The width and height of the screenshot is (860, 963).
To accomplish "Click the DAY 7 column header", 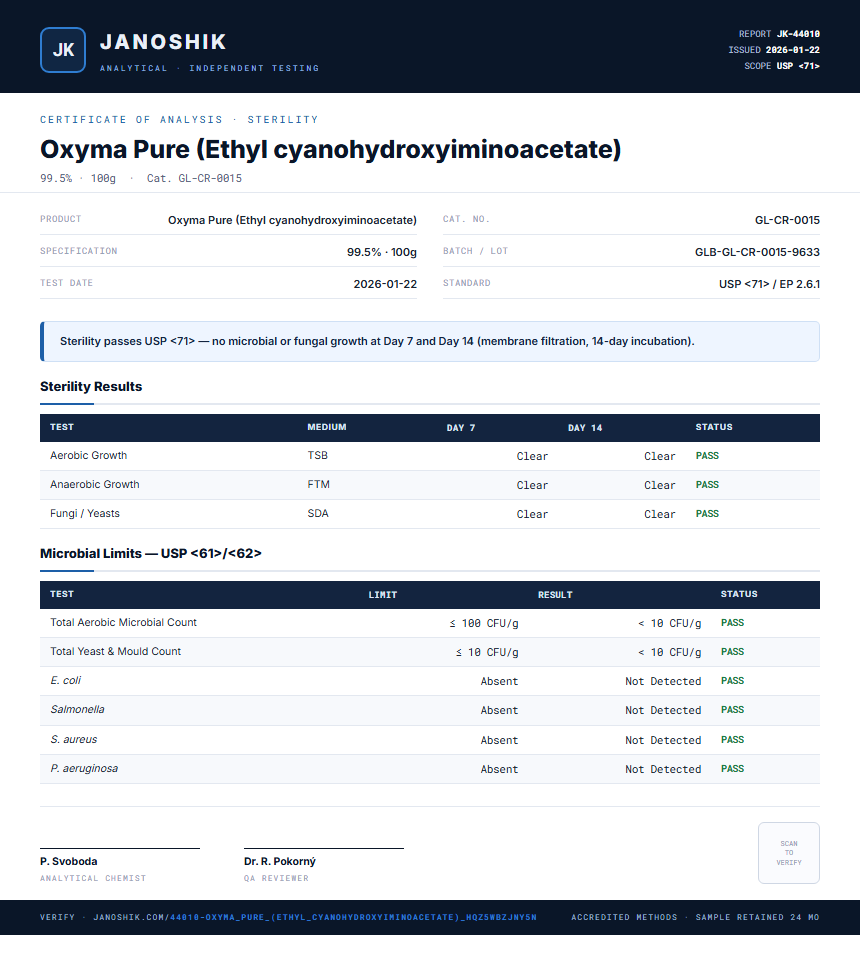I will coord(461,427).
